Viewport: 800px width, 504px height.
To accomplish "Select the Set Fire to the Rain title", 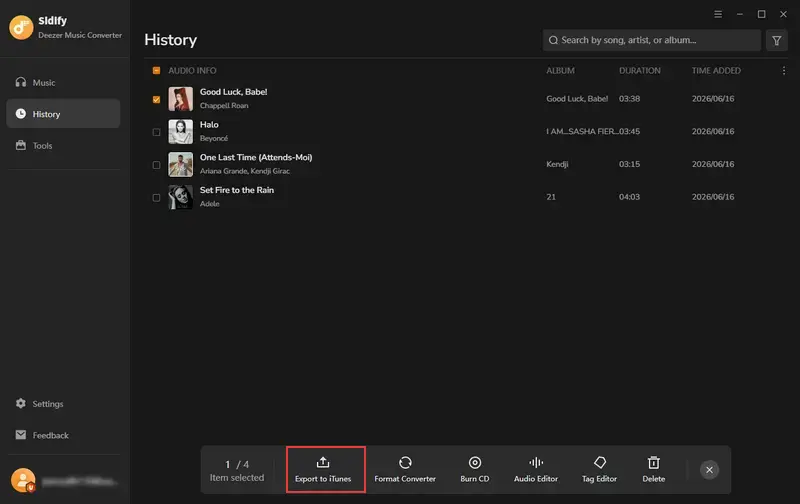I will (237, 190).
